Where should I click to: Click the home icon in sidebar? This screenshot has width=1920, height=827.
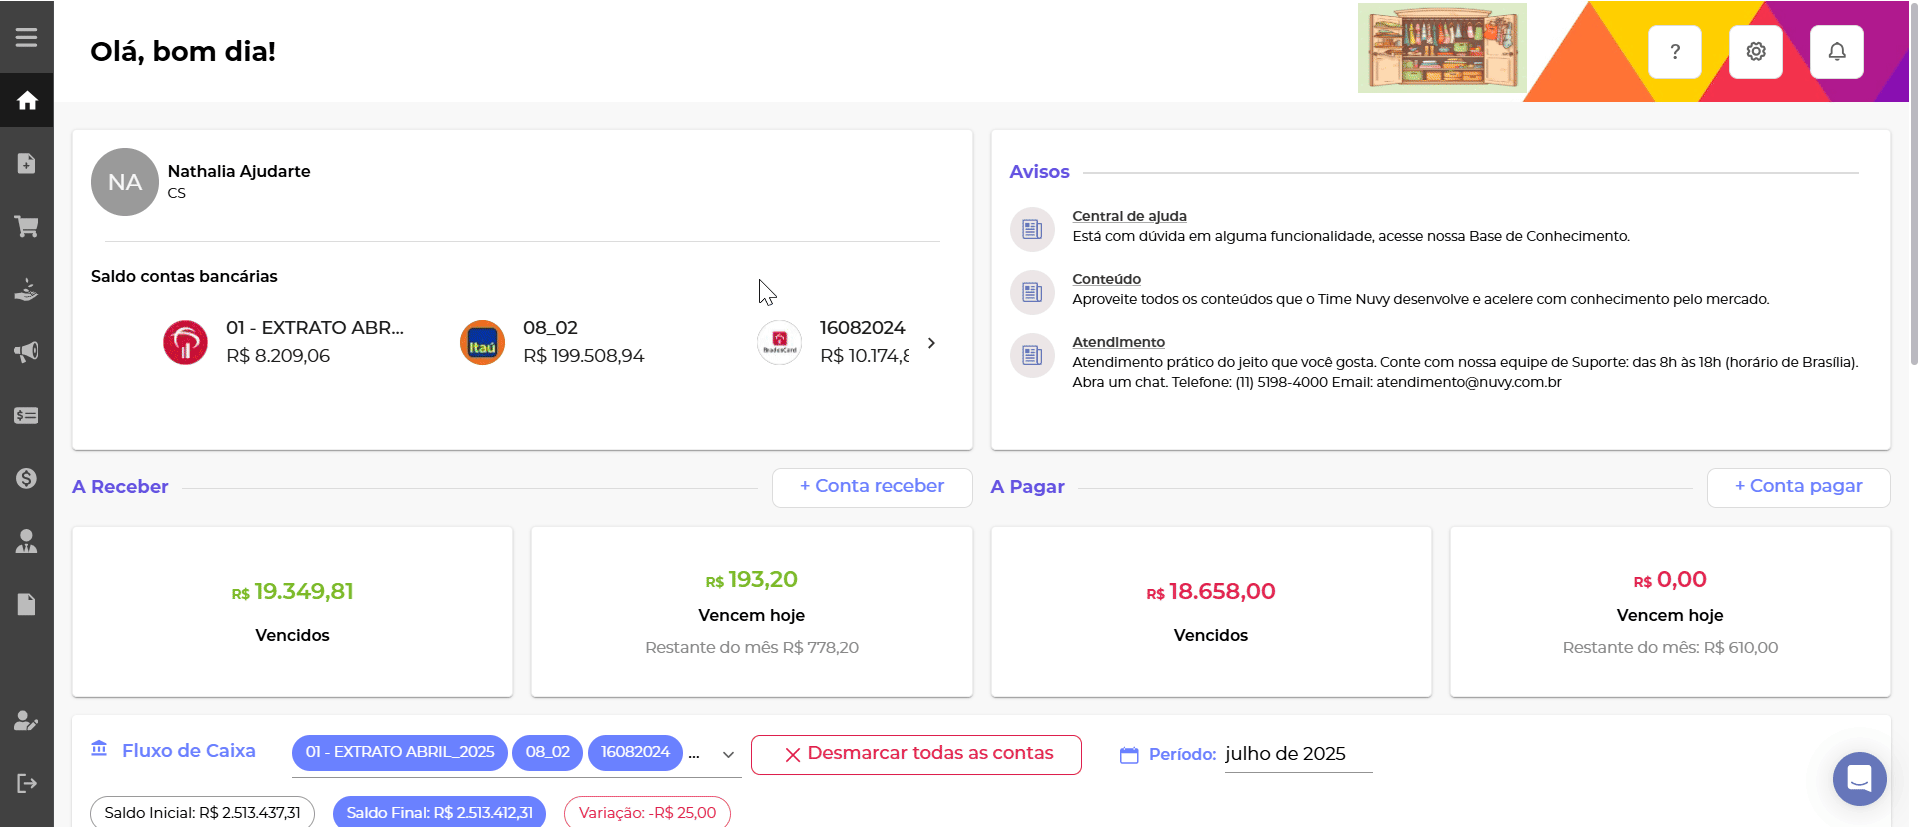(27, 100)
